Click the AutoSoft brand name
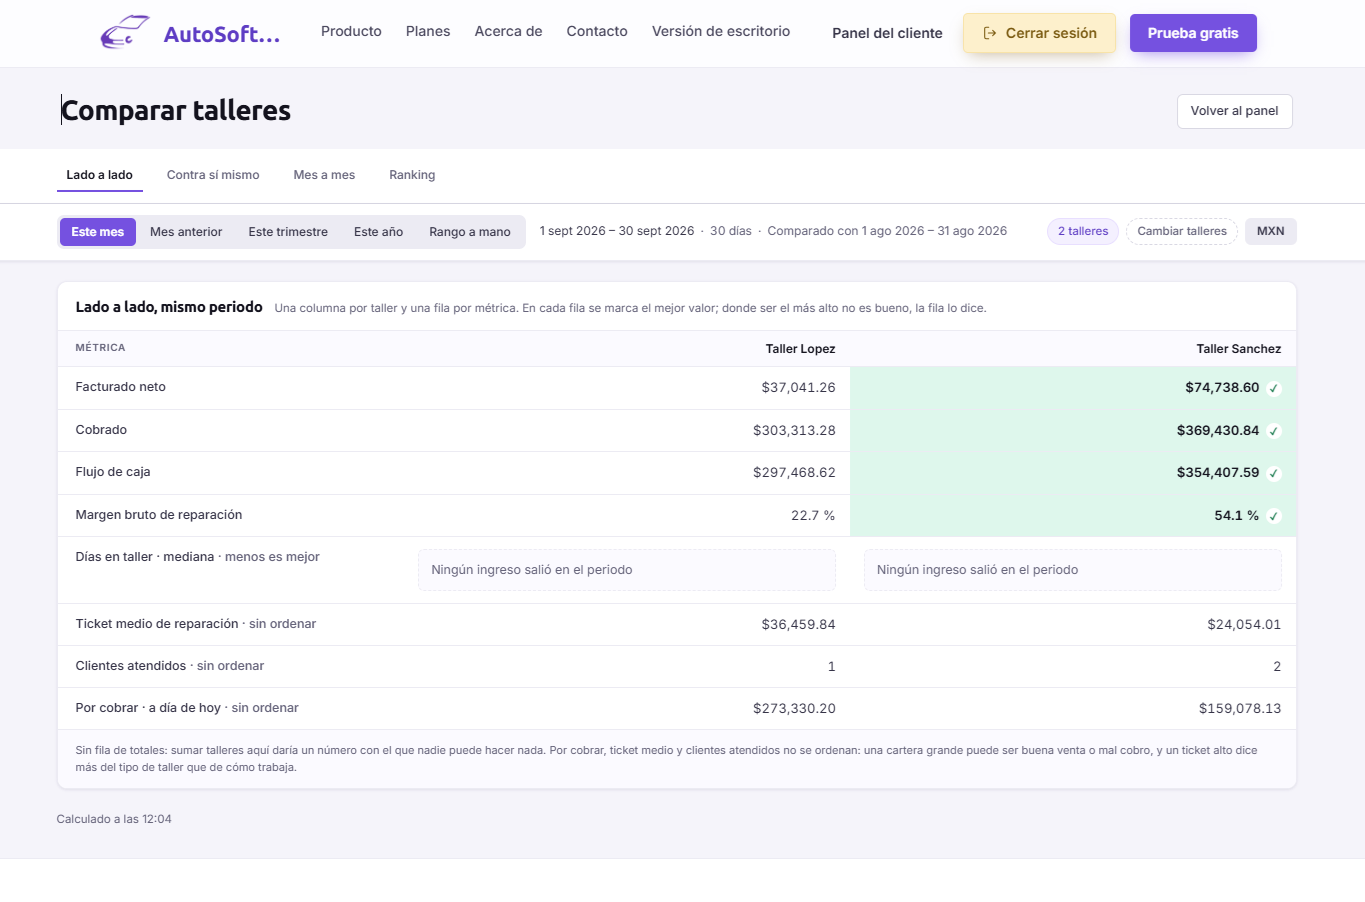 coord(222,34)
